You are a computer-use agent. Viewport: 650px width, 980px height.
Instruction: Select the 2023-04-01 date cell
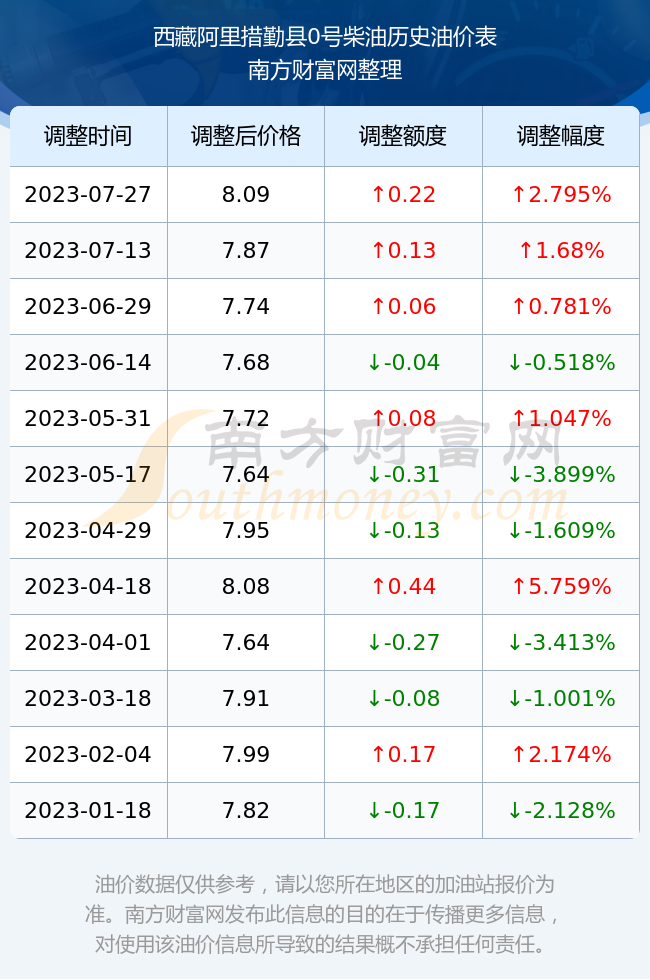[88, 642]
